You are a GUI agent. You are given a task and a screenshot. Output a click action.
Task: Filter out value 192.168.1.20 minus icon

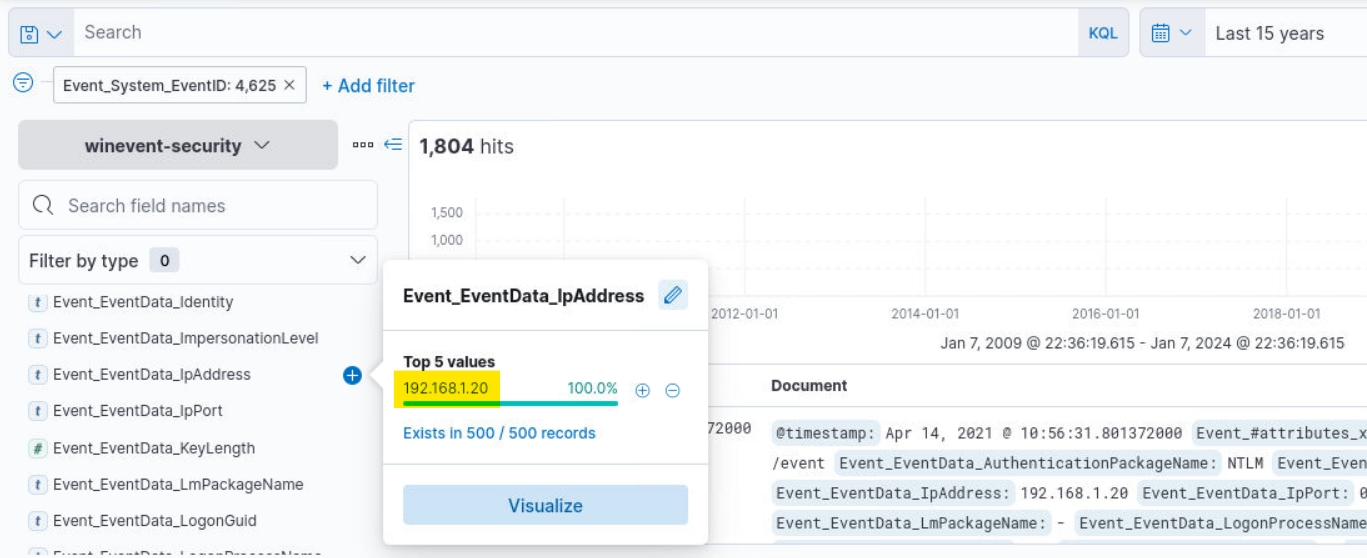(673, 390)
